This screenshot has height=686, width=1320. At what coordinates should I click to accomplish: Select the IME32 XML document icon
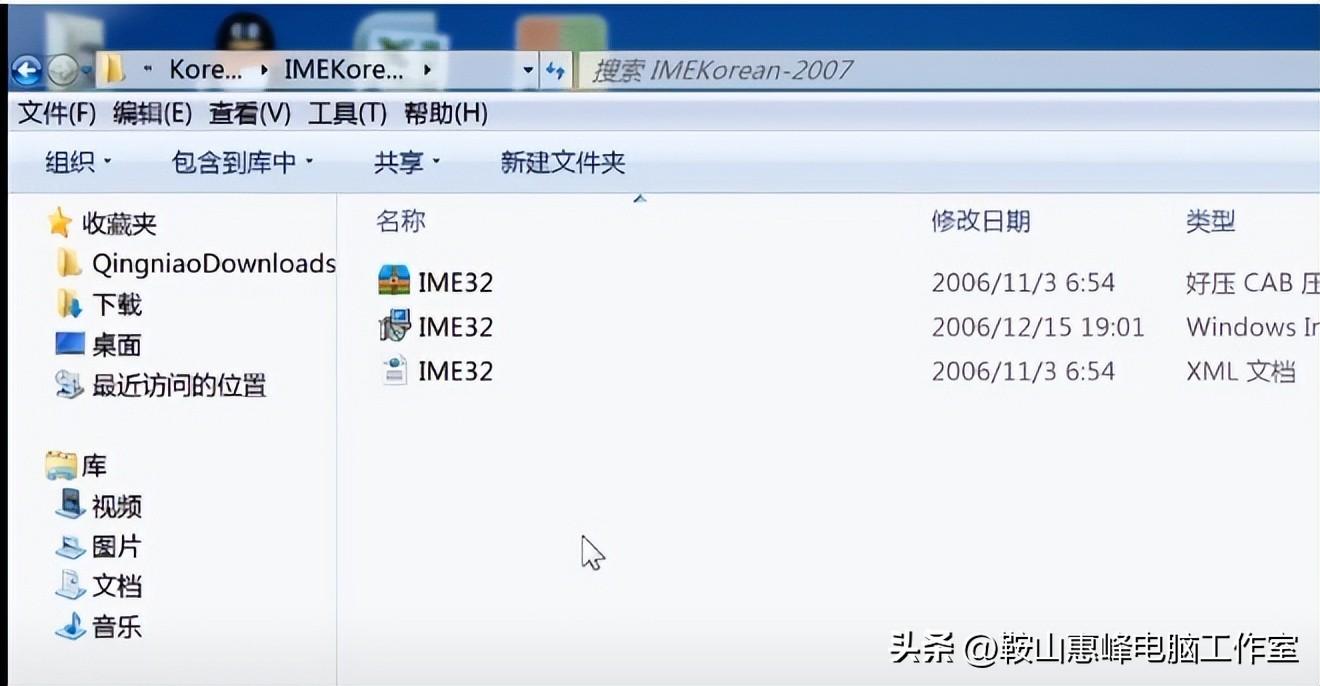[394, 371]
